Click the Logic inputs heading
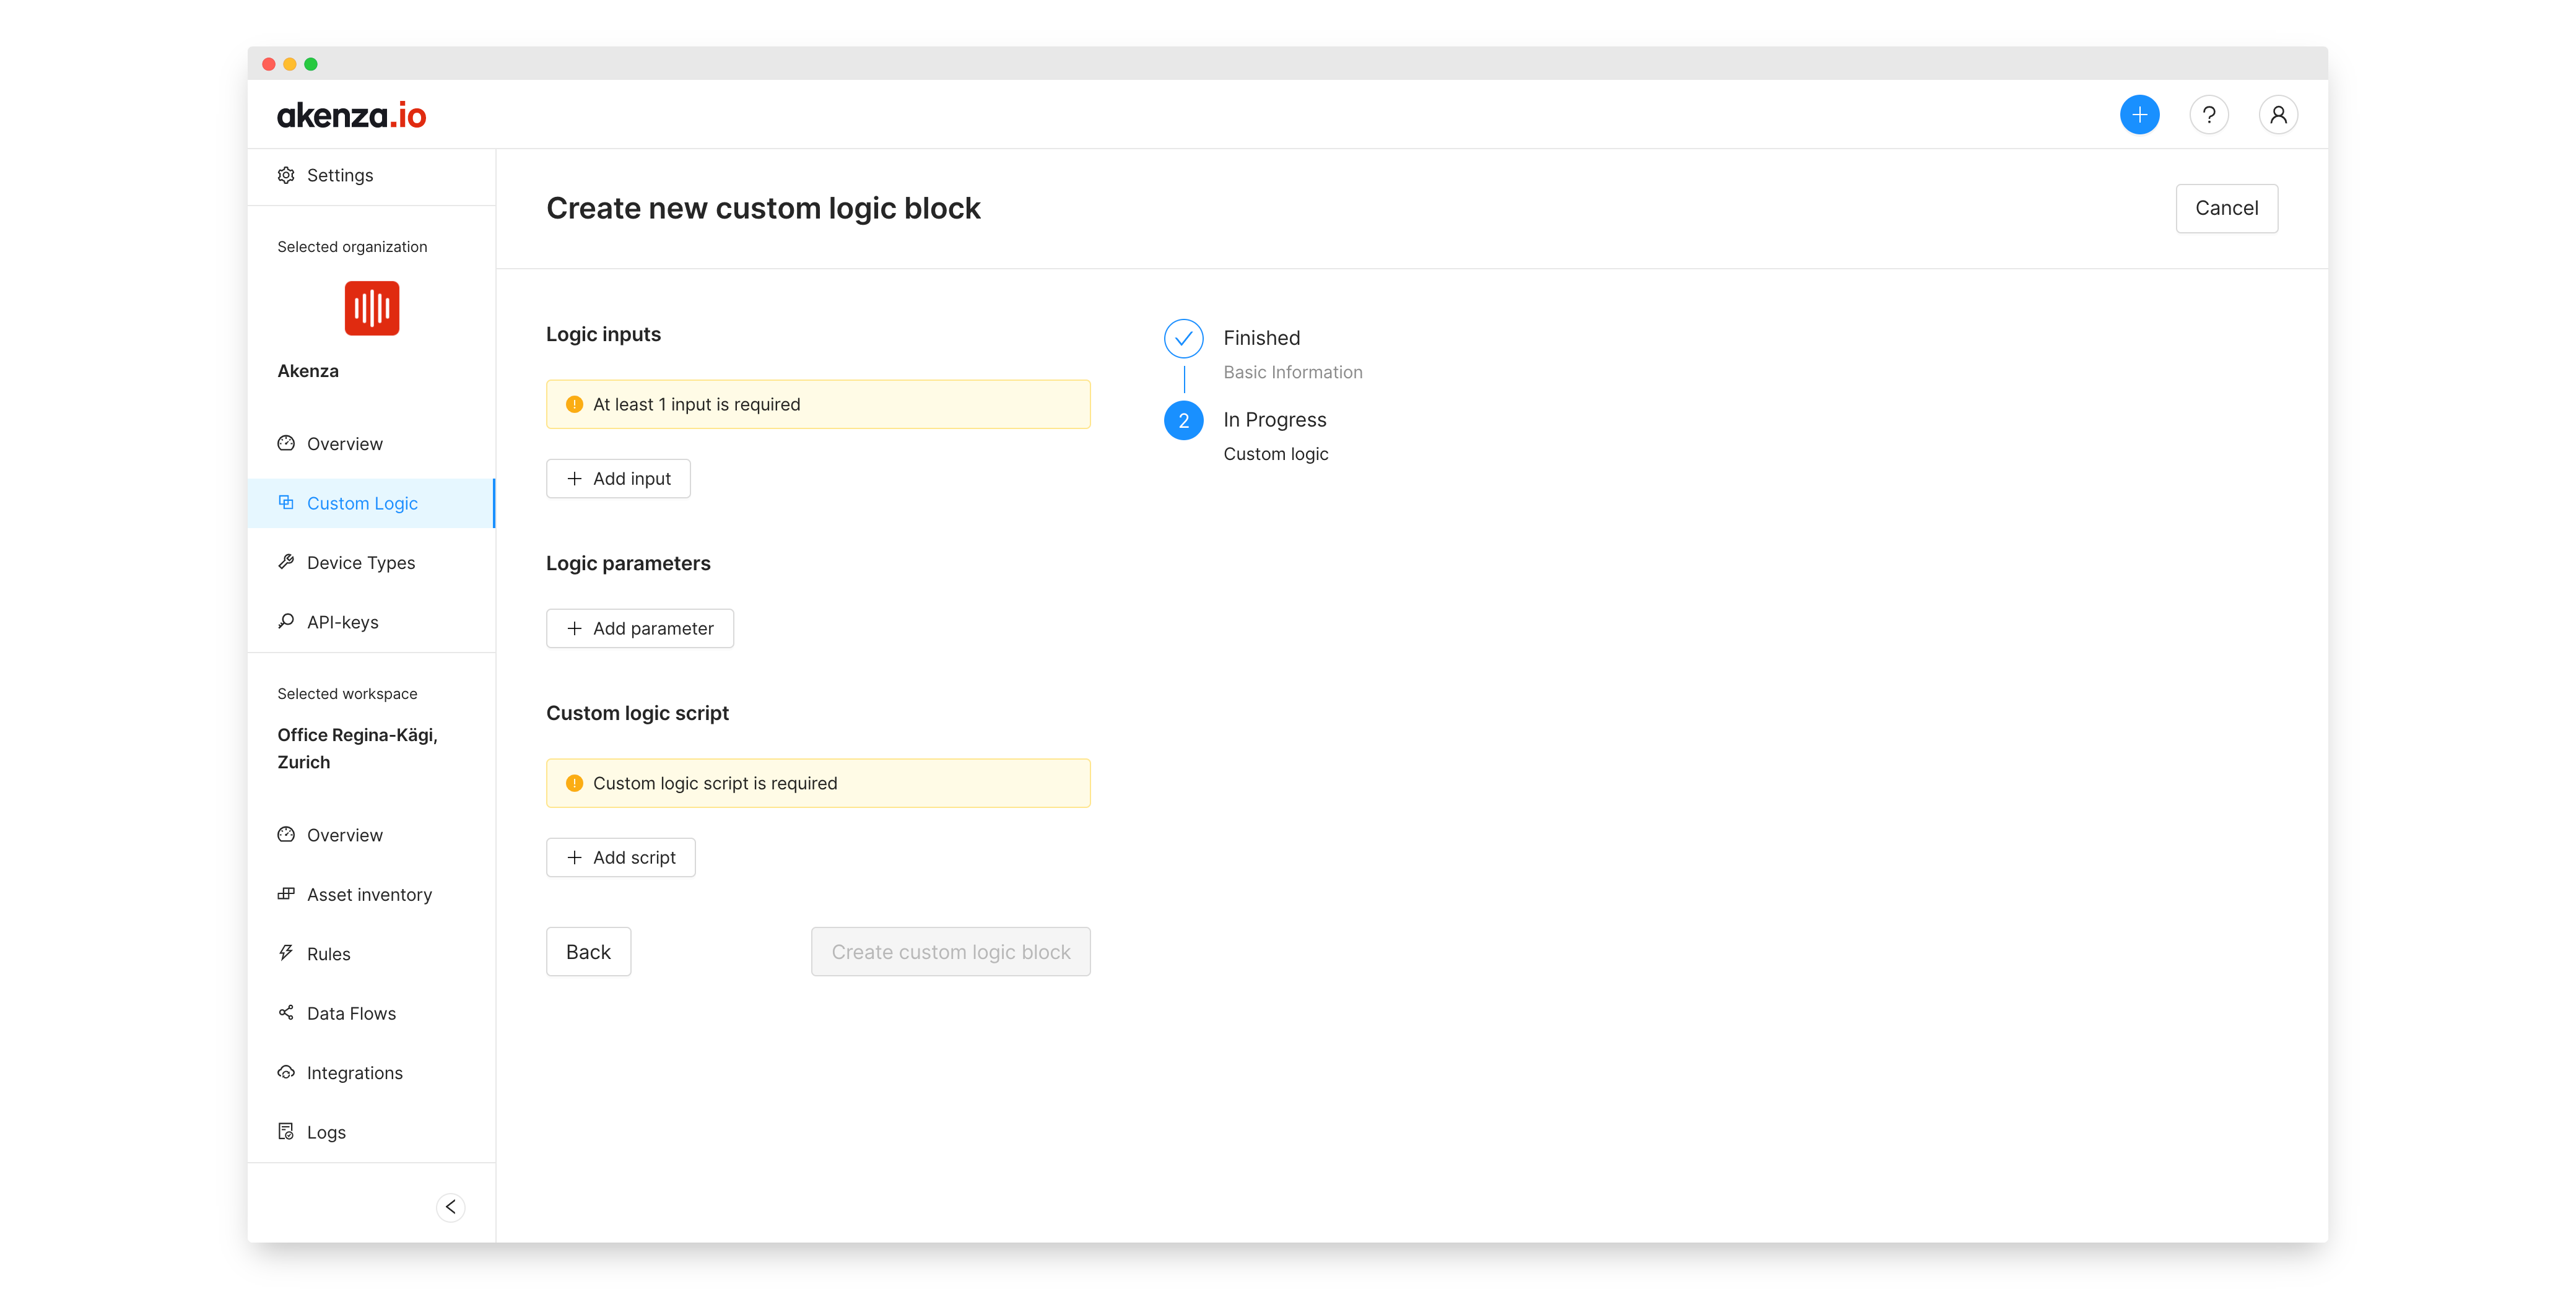 coord(603,334)
